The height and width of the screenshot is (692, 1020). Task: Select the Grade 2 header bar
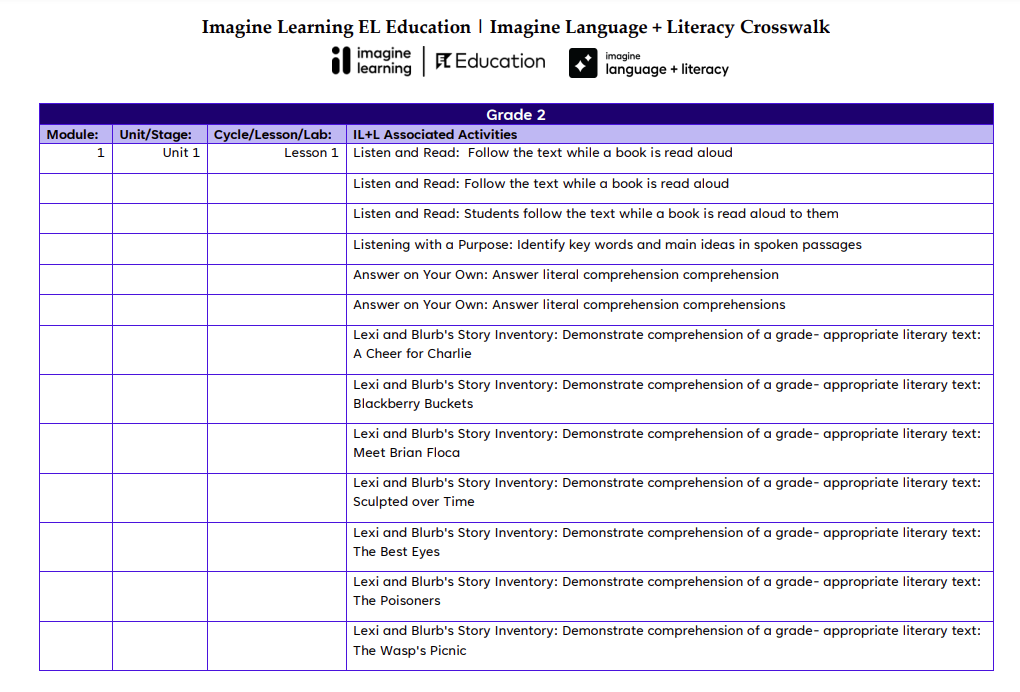[x=515, y=115]
